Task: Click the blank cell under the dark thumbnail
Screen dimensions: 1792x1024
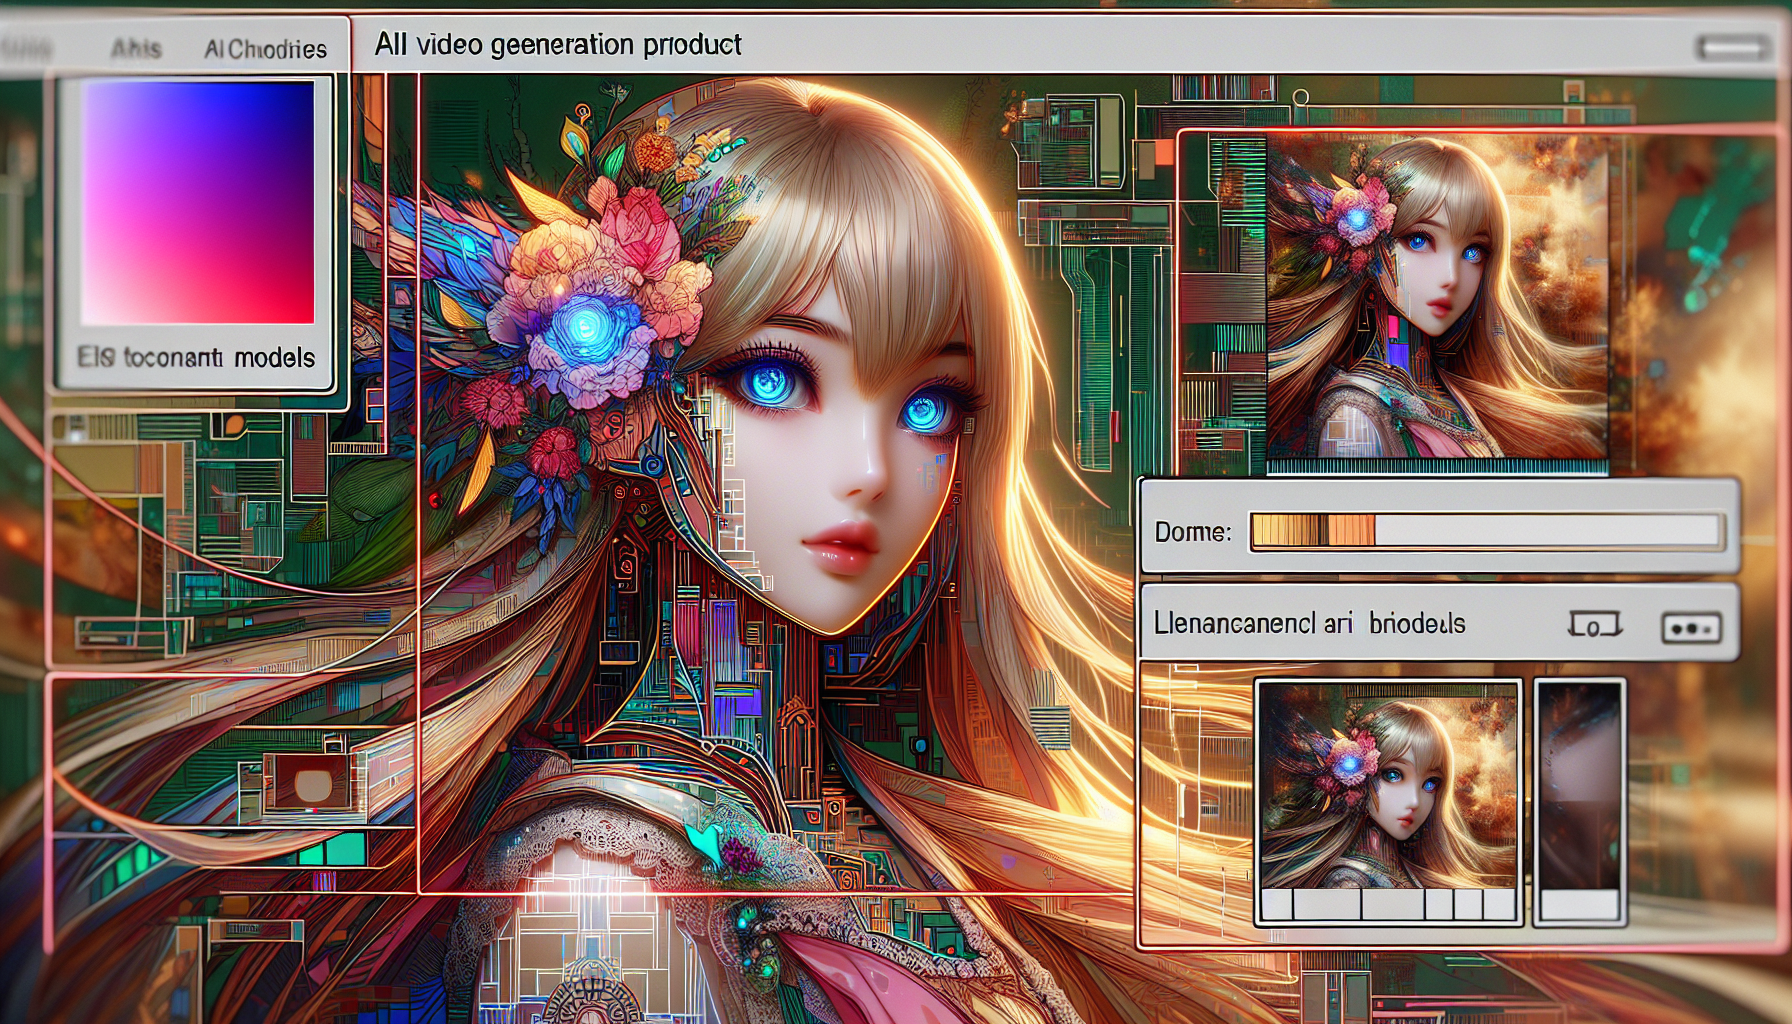Action: coord(1579,905)
